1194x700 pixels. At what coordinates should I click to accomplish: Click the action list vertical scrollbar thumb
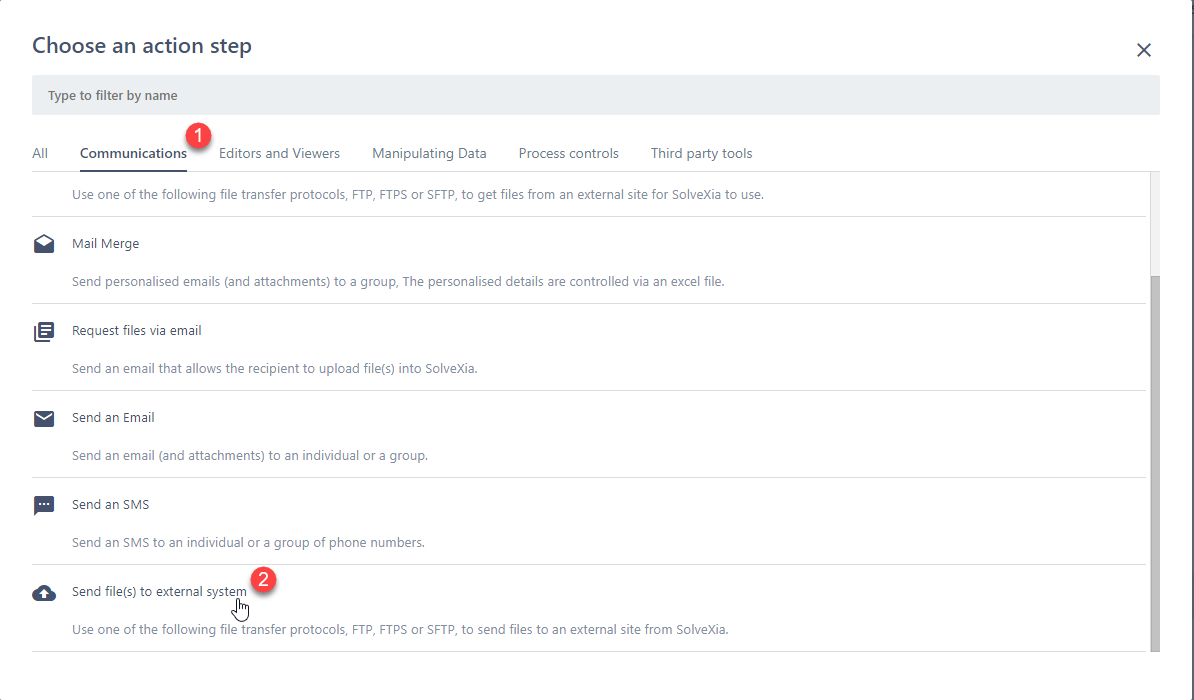click(1153, 460)
